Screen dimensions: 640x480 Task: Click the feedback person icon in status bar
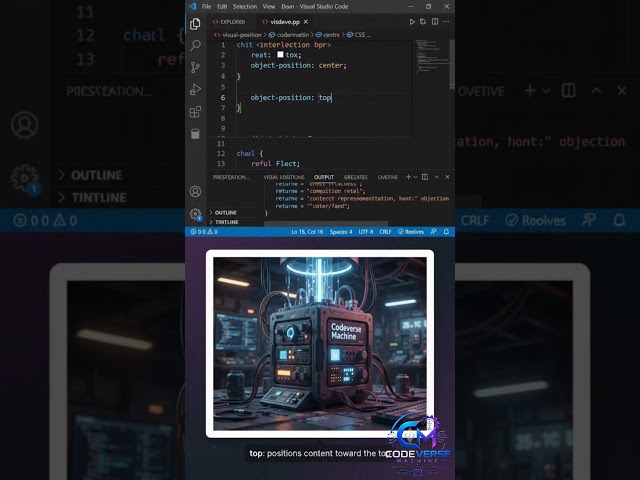click(433, 231)
